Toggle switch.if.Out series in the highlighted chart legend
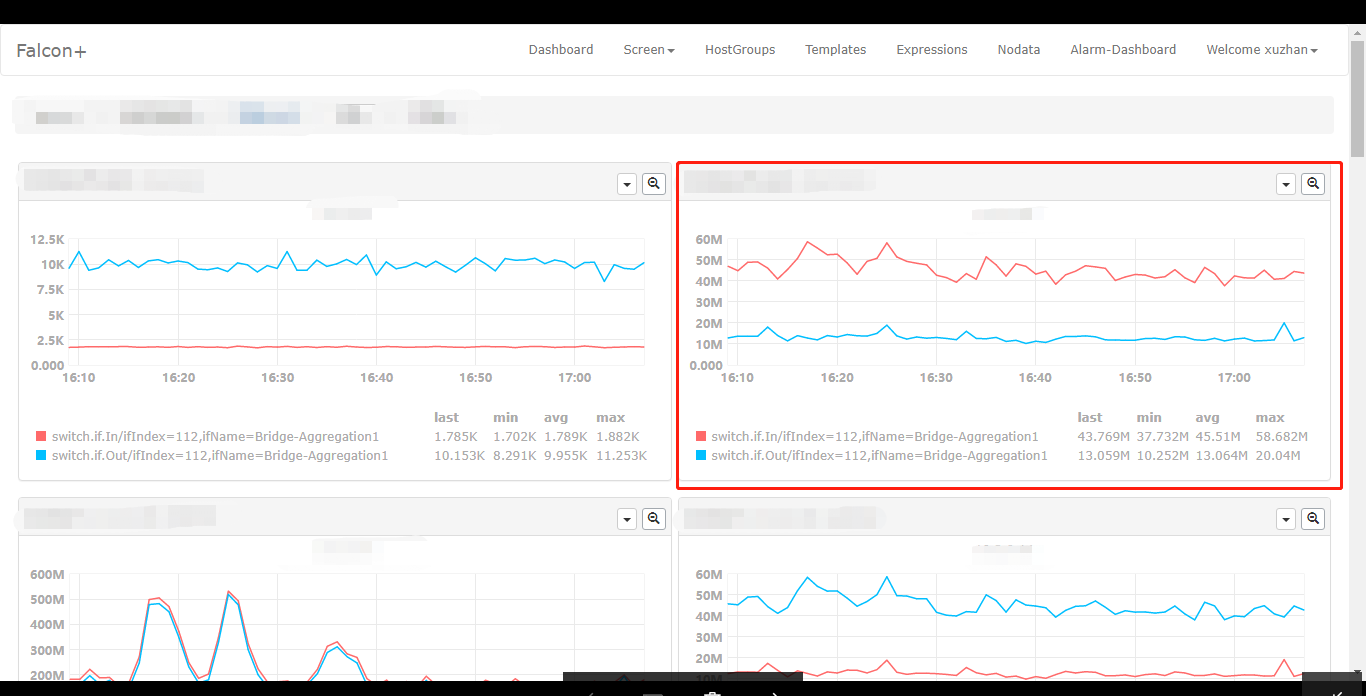 coord(879,455)
